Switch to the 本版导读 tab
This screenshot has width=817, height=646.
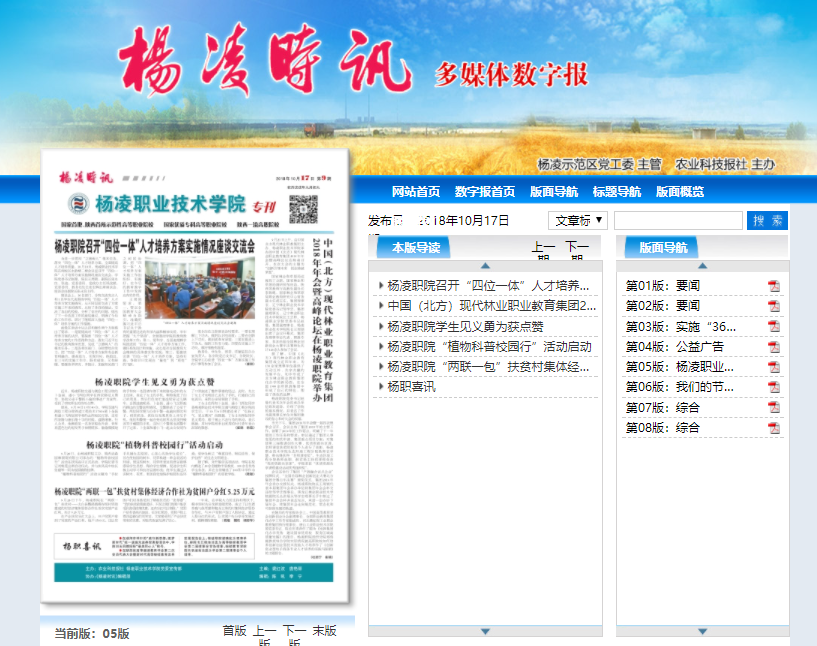click(415, 247)
